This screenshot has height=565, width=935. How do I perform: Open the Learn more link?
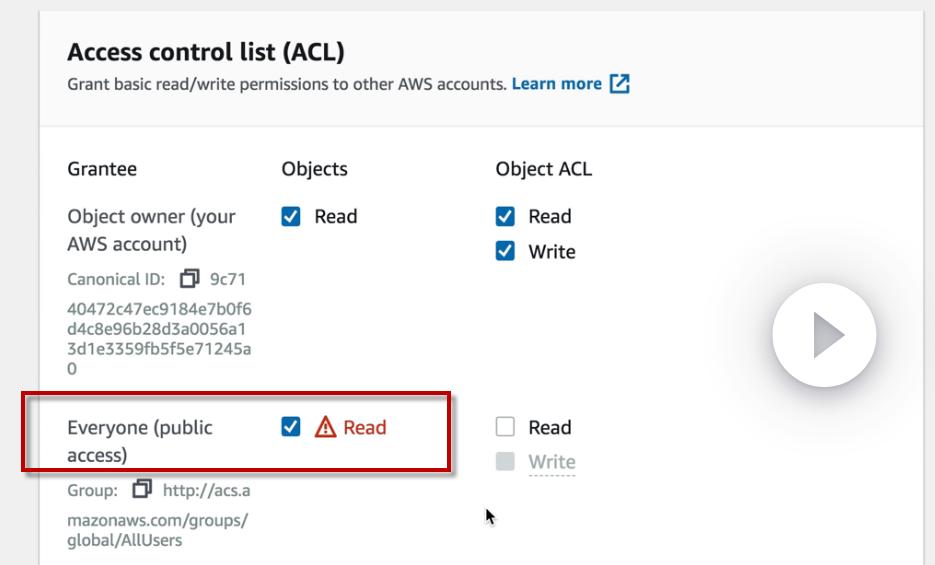(x=556, y=84)
